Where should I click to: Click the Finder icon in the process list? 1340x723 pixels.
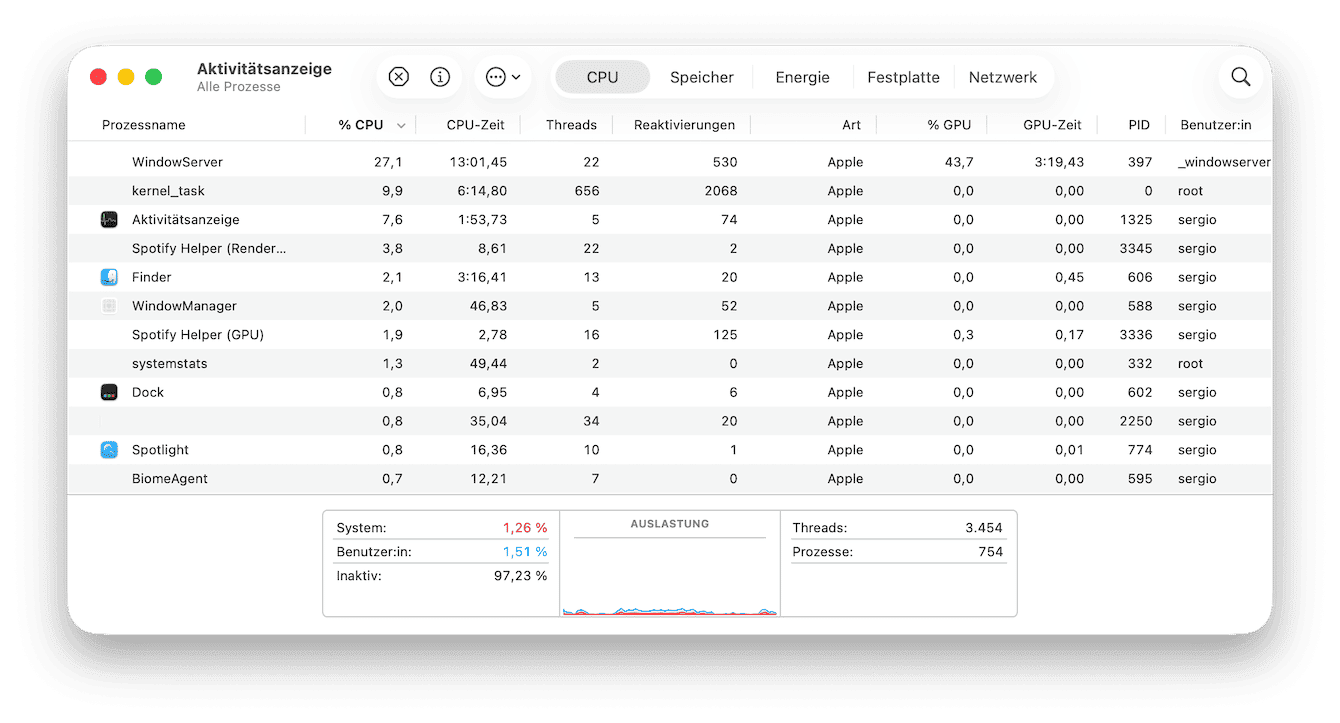(109, 277)
